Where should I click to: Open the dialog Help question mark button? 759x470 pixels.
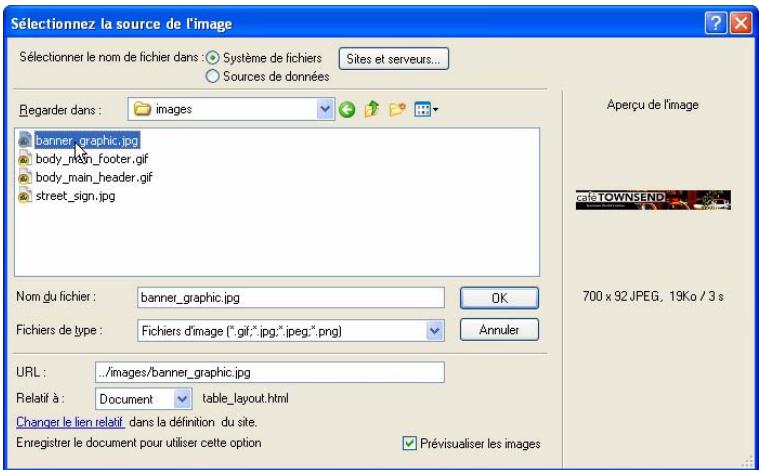715,23
